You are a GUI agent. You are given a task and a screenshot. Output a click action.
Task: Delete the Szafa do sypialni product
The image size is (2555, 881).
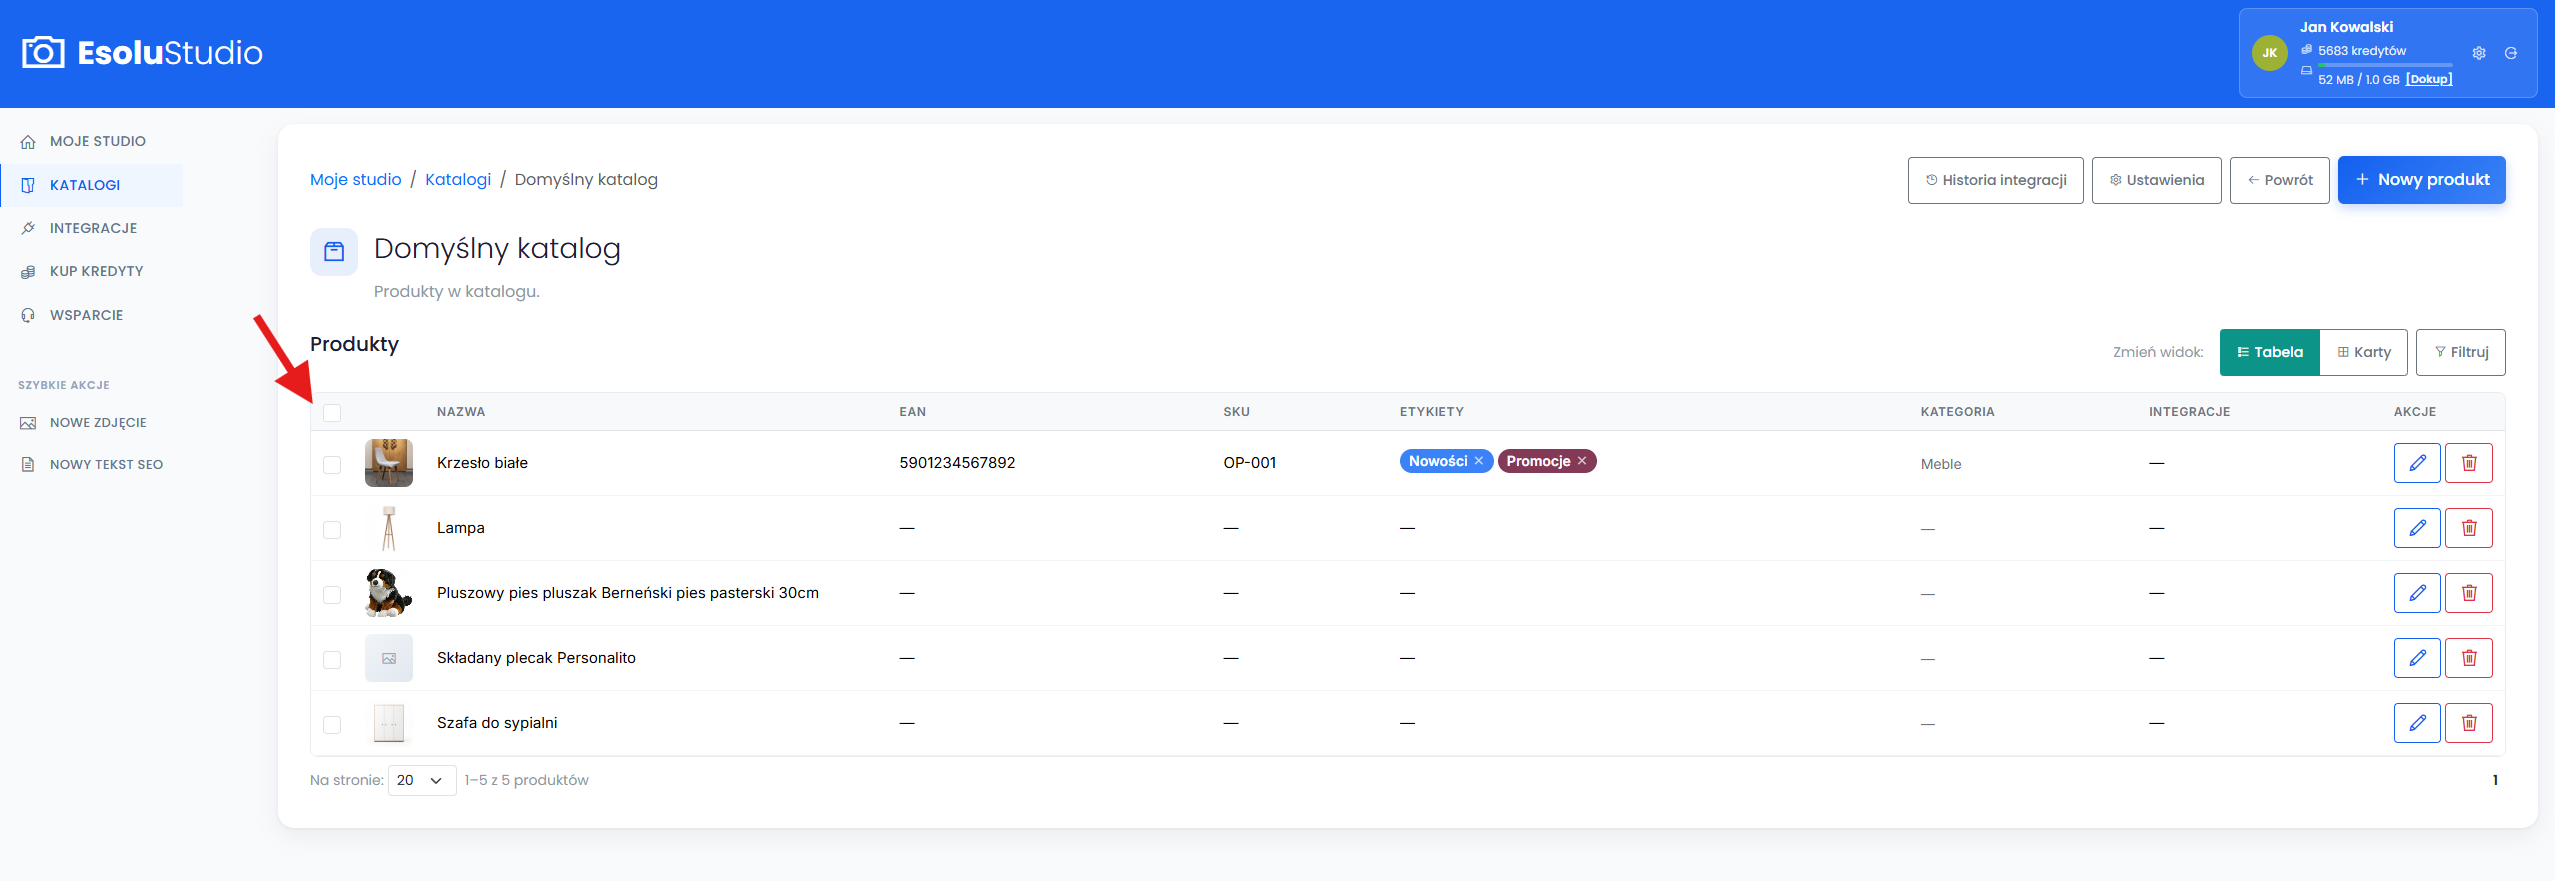point(2468,723)
